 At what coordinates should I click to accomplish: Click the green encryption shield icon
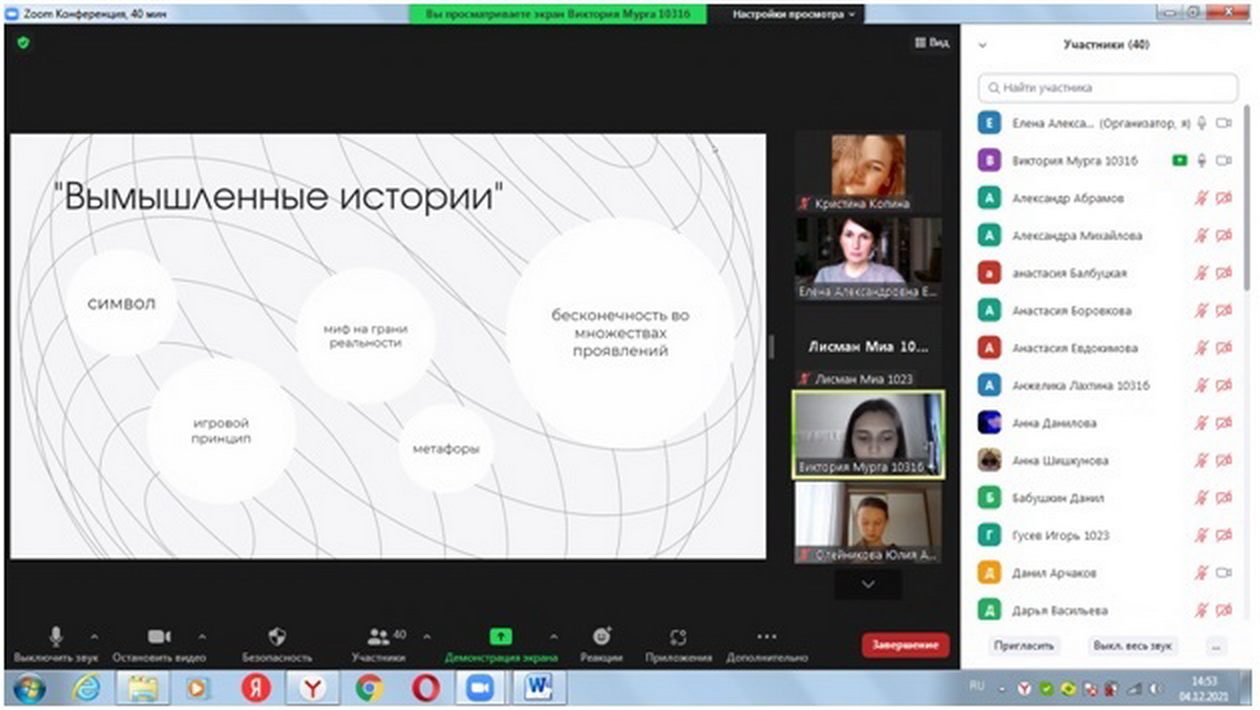23,43
